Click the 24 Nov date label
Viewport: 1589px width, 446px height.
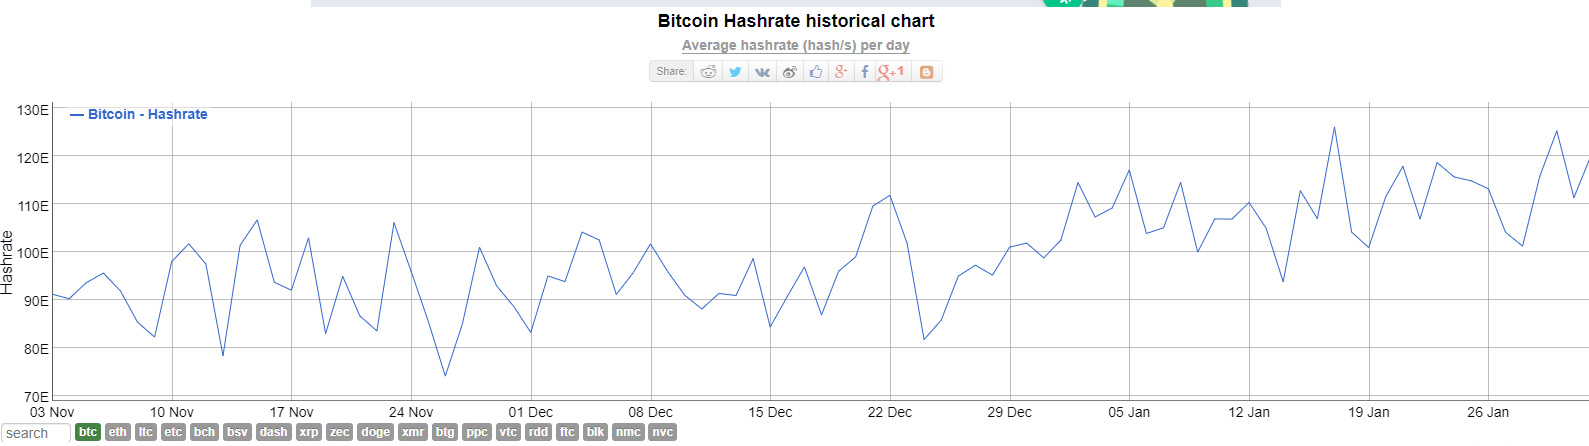tap(411, 412)
